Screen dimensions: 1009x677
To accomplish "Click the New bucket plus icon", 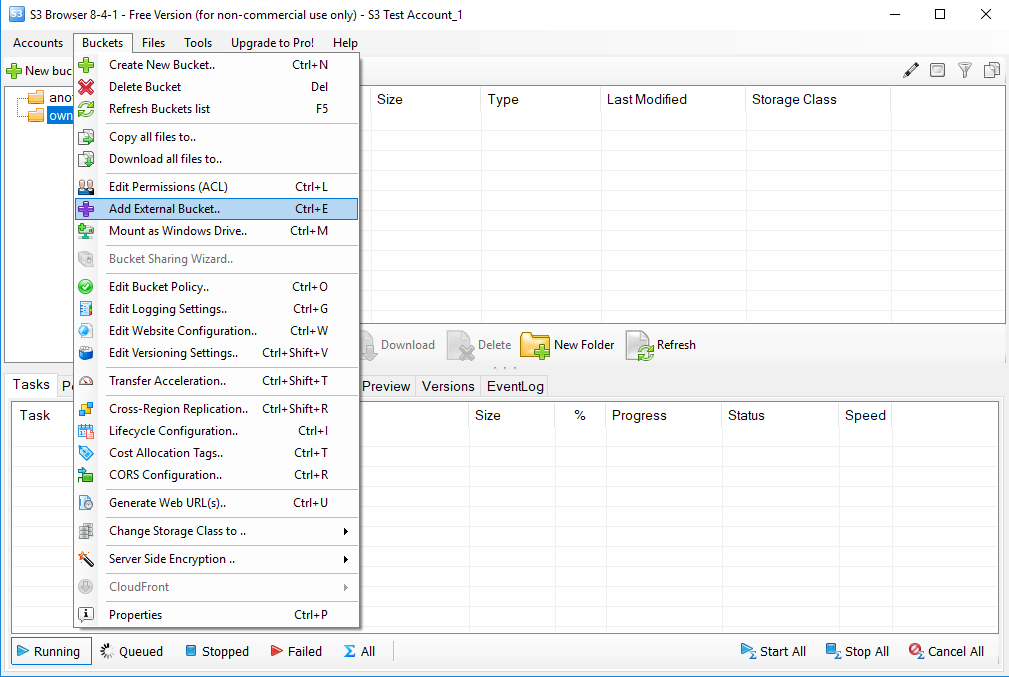I will [x=14, y=70].
